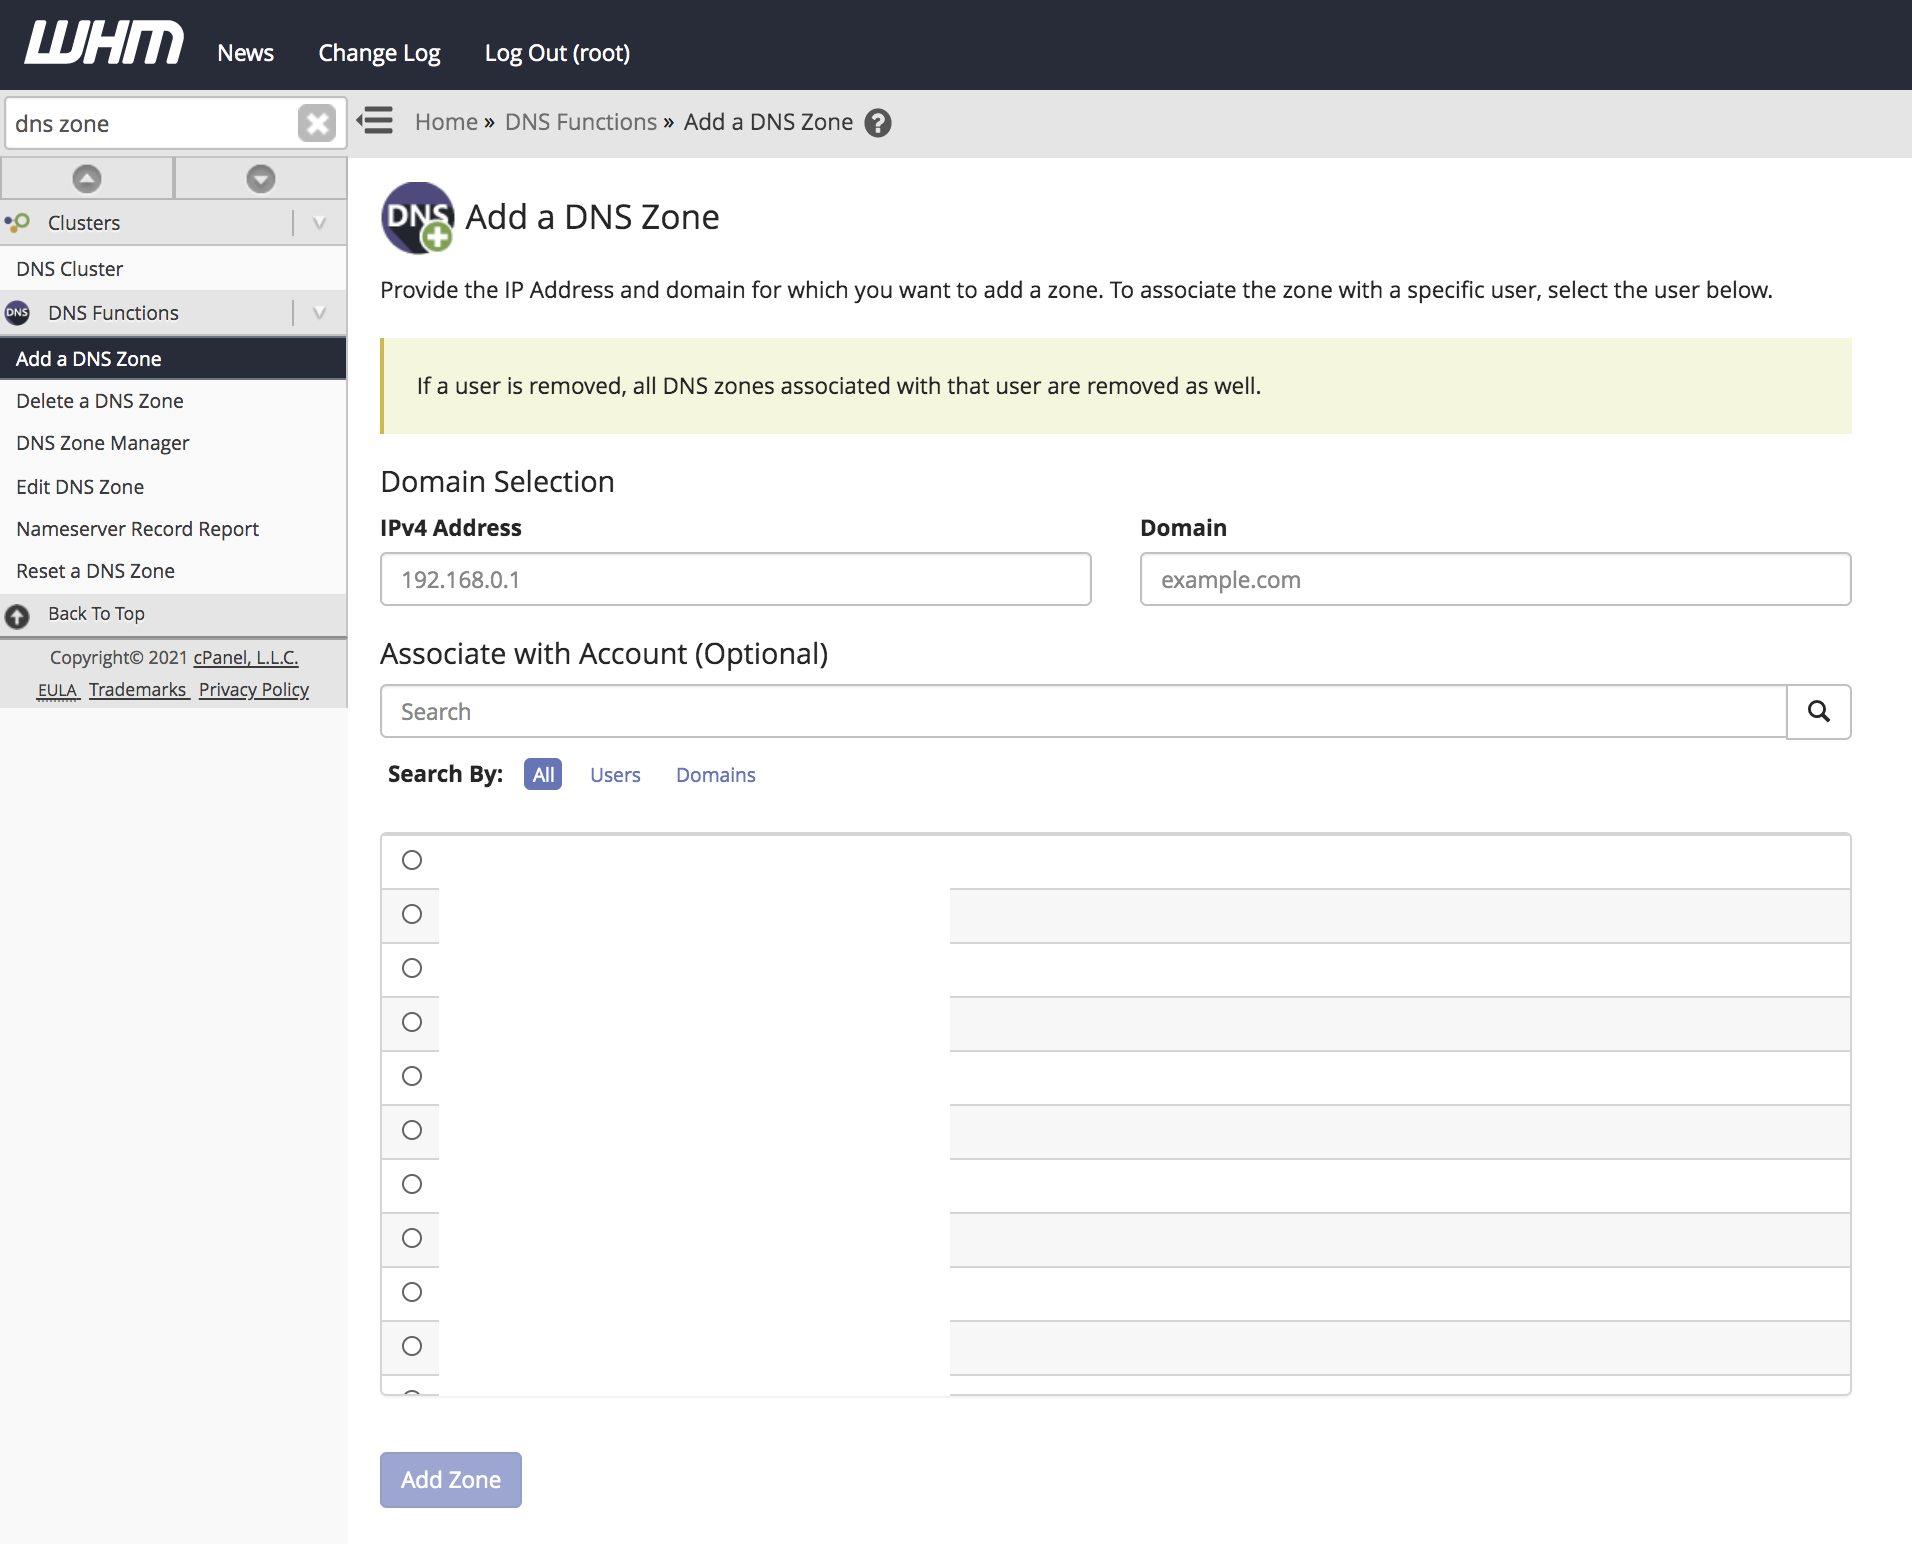Clear the dns zone search box
The image size is (1912, 1544).
click(317, 124)
